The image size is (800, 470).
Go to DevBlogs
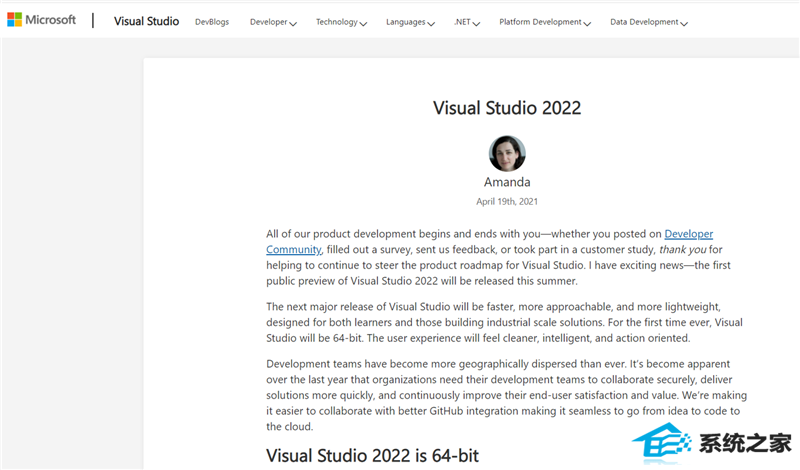pyautogui.click(x=212, y=22)
